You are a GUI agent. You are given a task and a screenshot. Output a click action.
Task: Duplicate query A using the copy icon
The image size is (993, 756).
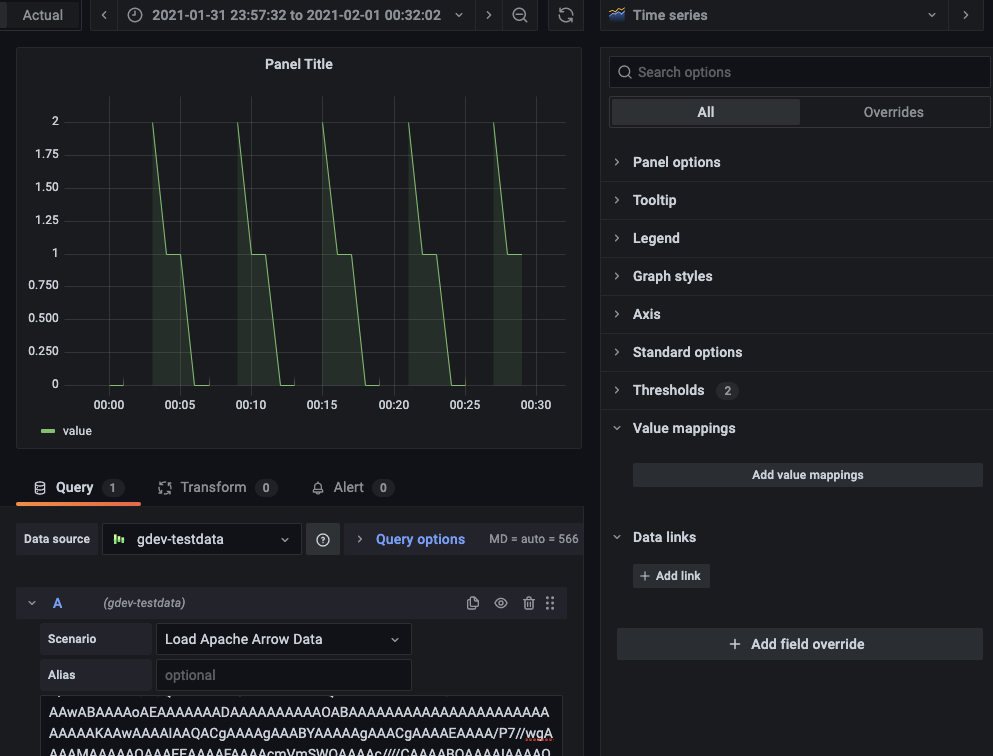tap(472, 603)
